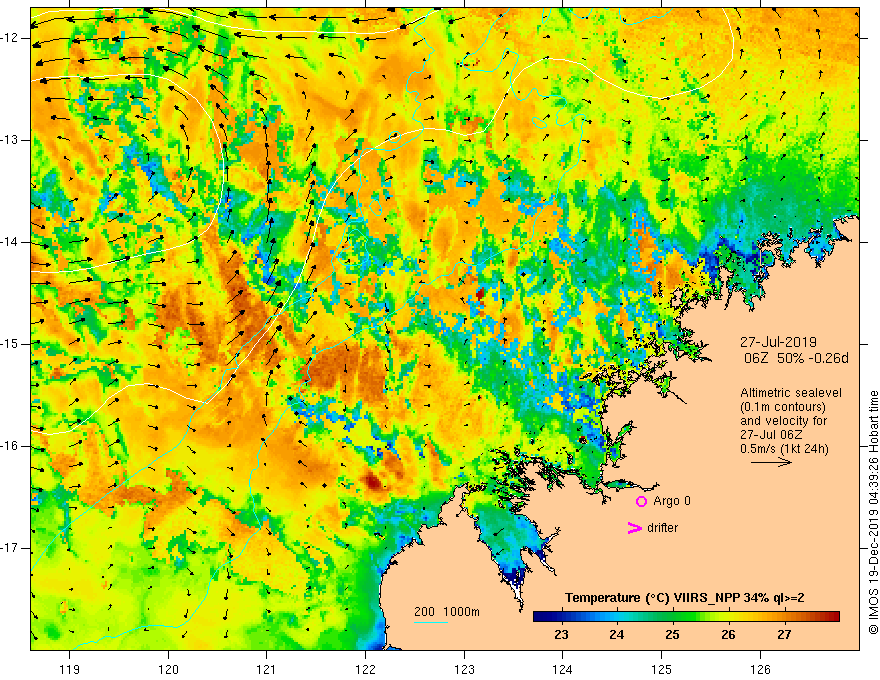The height and width of the screenshot is (680, 880).
Task: Click the magenta drifter legend symbol
Action: pos(634,528)
